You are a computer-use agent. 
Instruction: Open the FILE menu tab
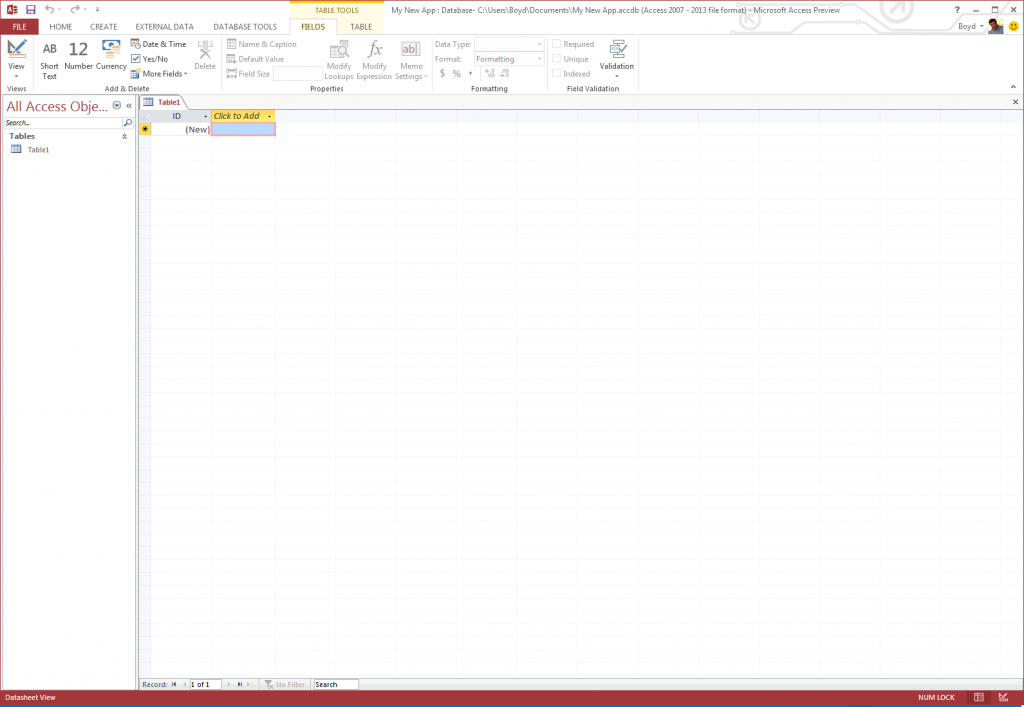tap(19, 27)
